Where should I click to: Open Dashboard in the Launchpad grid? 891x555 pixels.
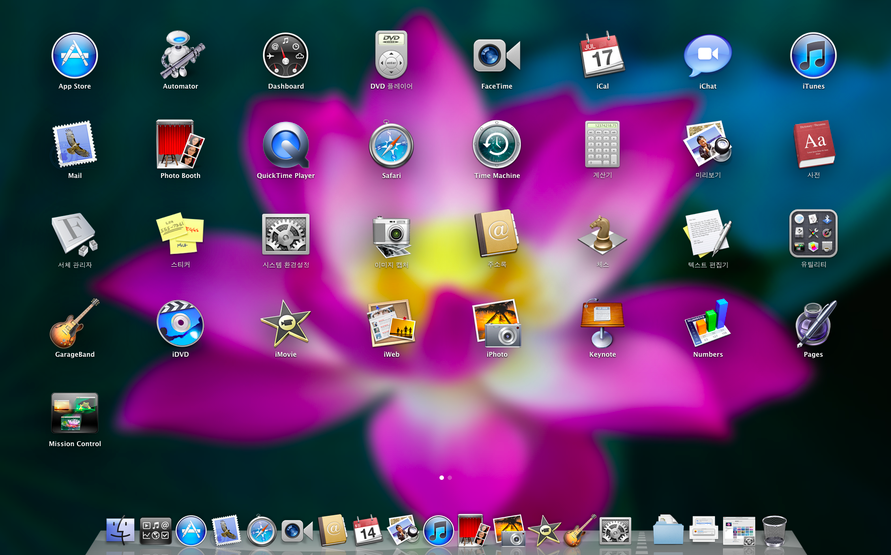coord(286,56)
